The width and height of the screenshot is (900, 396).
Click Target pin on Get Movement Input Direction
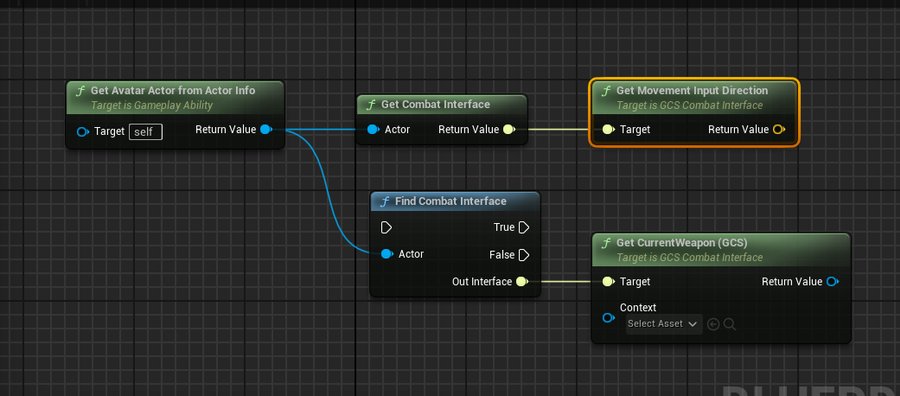[608, 130]
